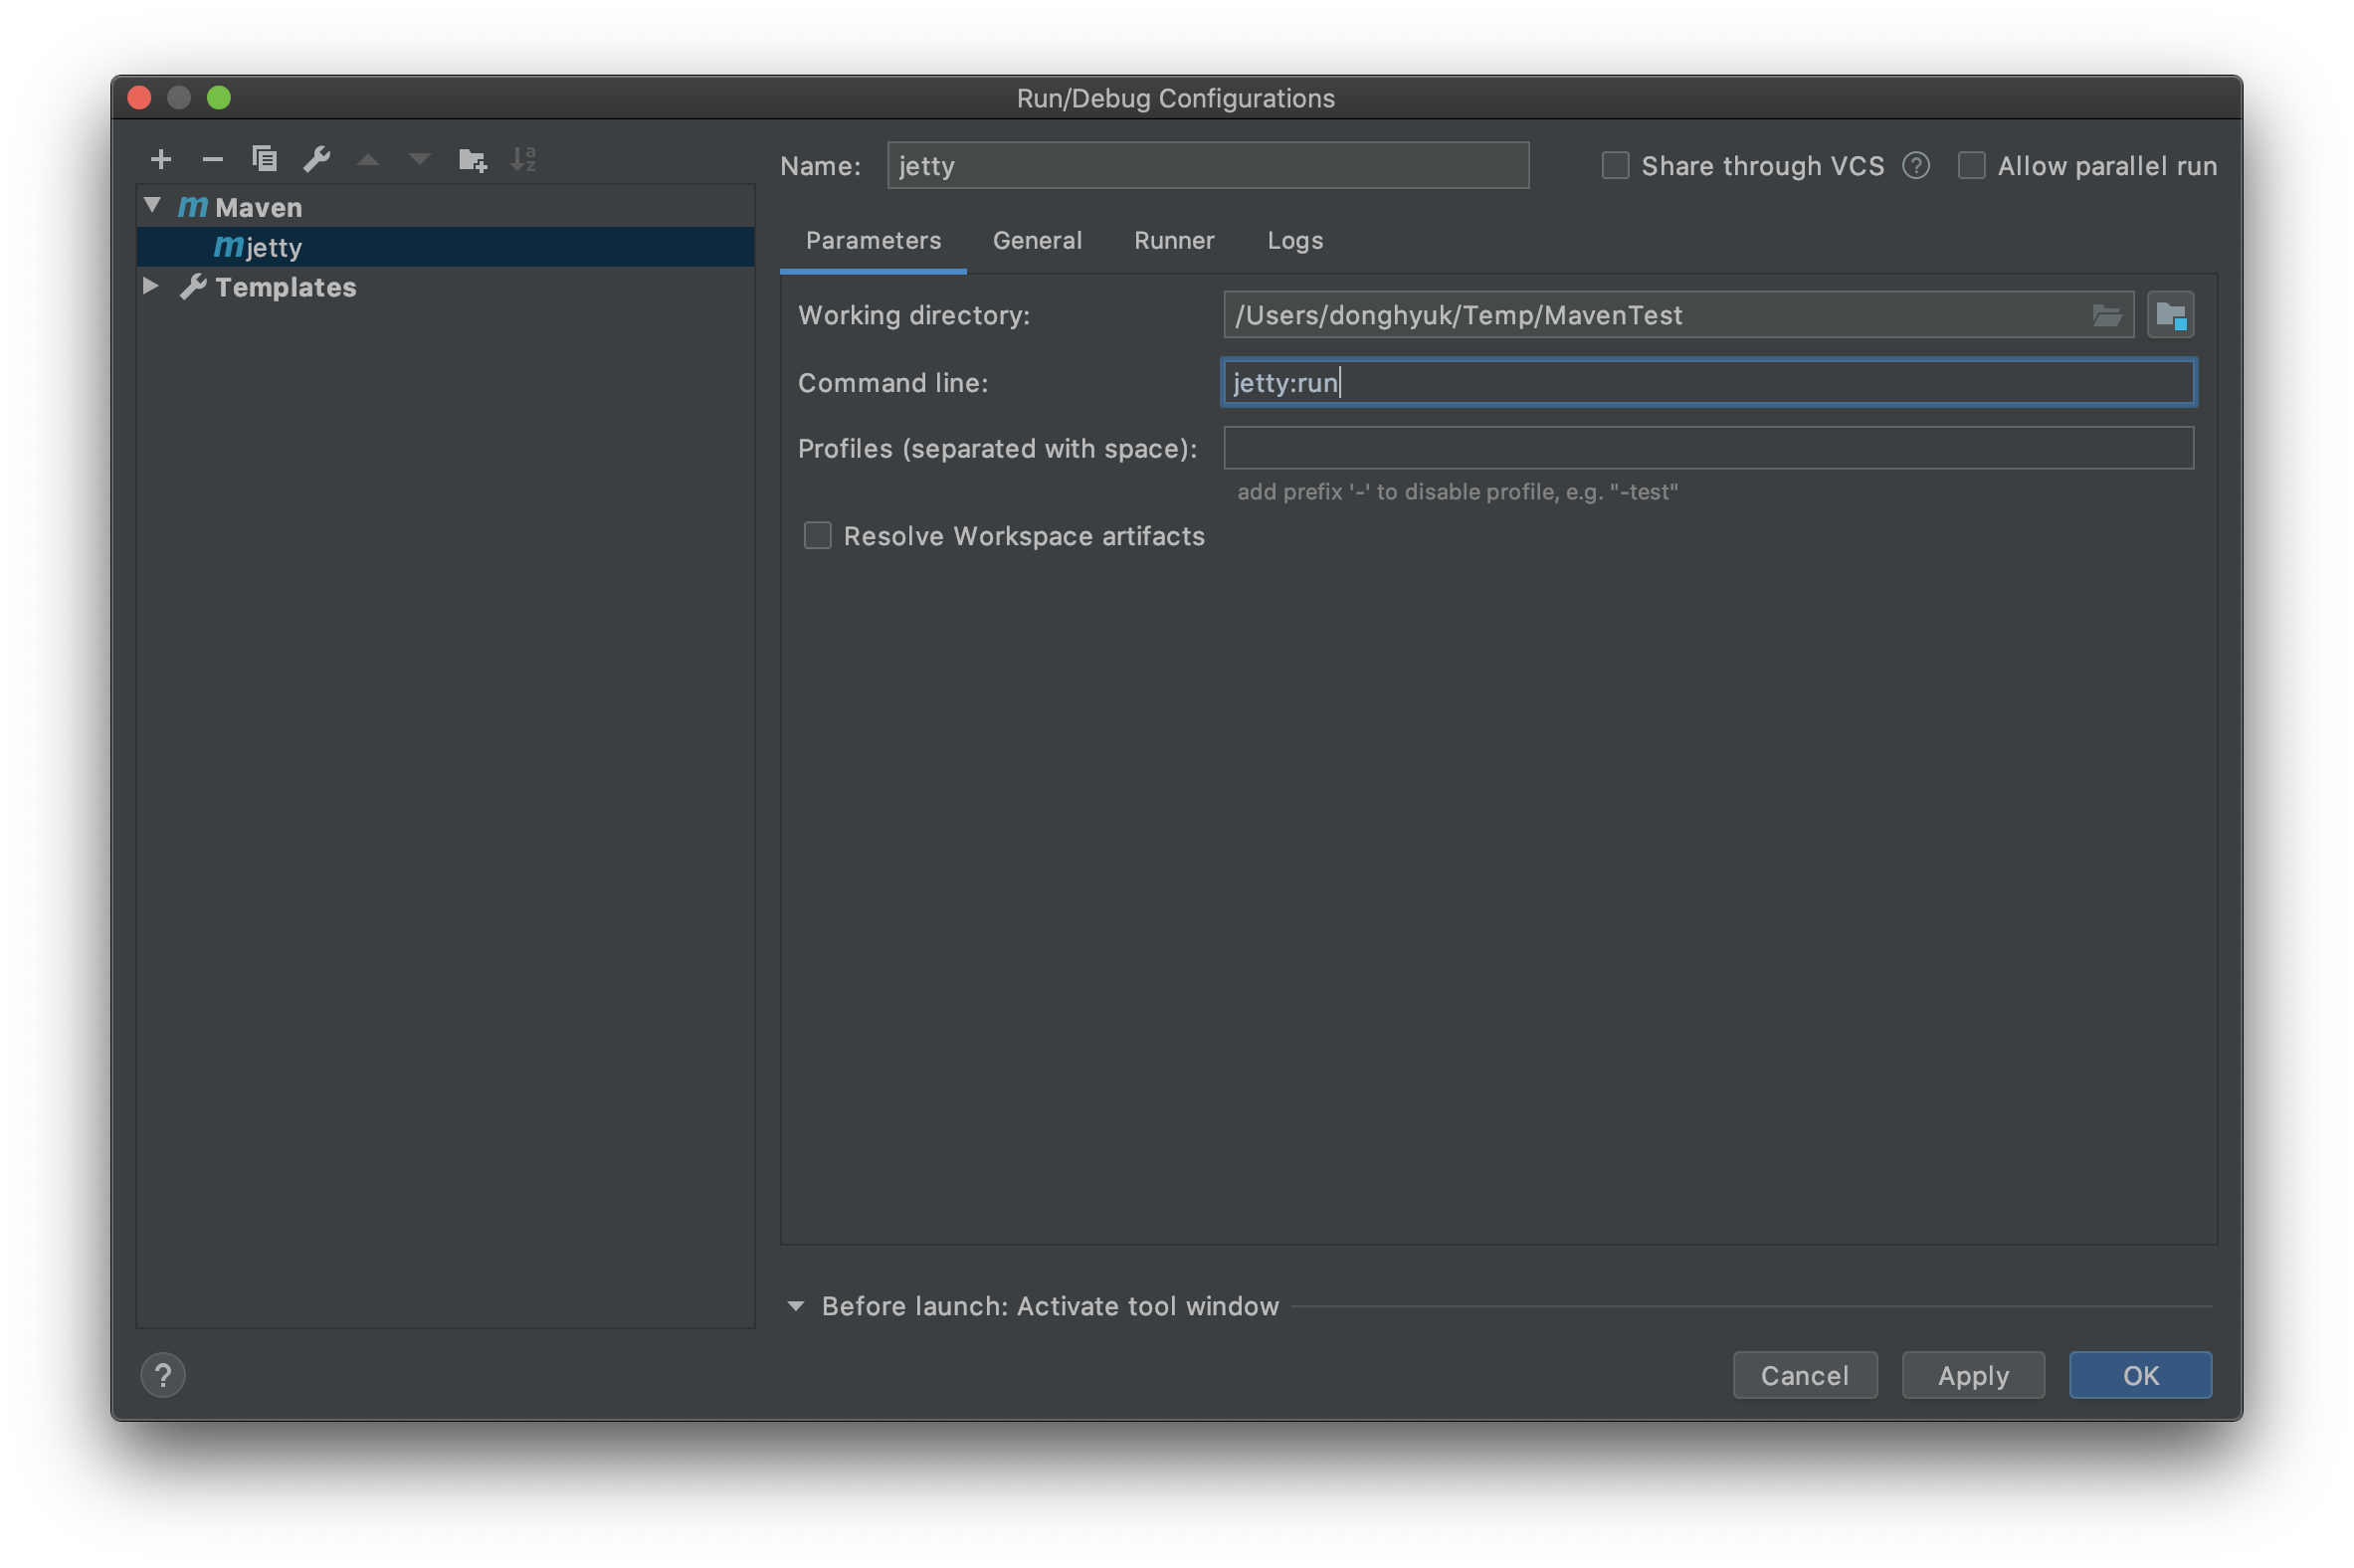
Task: Click the Cancel button
Action: [1804, 1375]
